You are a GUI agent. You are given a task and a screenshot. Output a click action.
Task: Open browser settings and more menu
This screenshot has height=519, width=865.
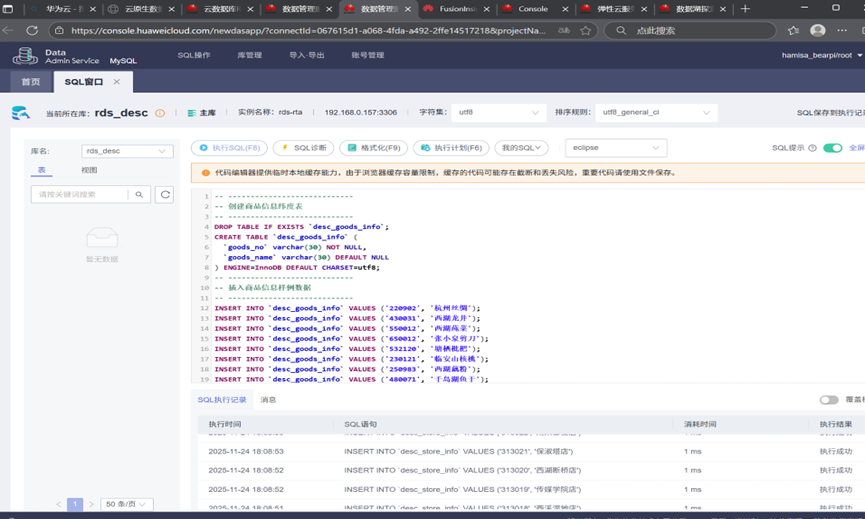[842, 31]
